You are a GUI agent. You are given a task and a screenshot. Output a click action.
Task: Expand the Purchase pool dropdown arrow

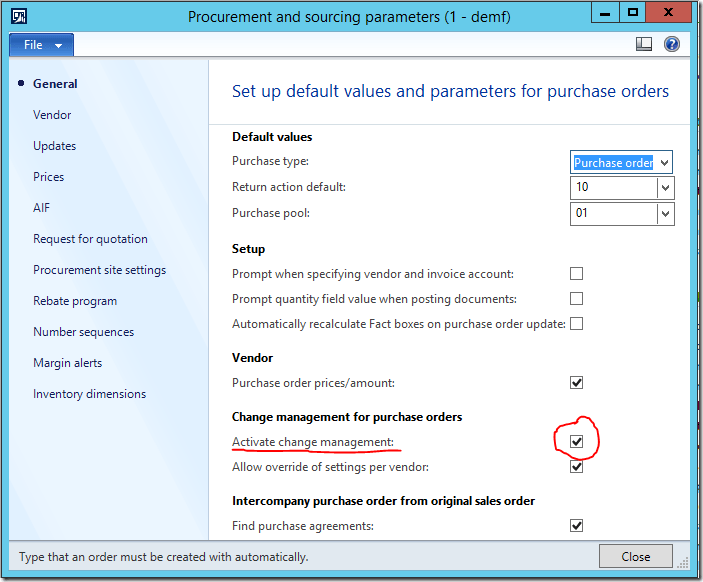pos(665,214)
